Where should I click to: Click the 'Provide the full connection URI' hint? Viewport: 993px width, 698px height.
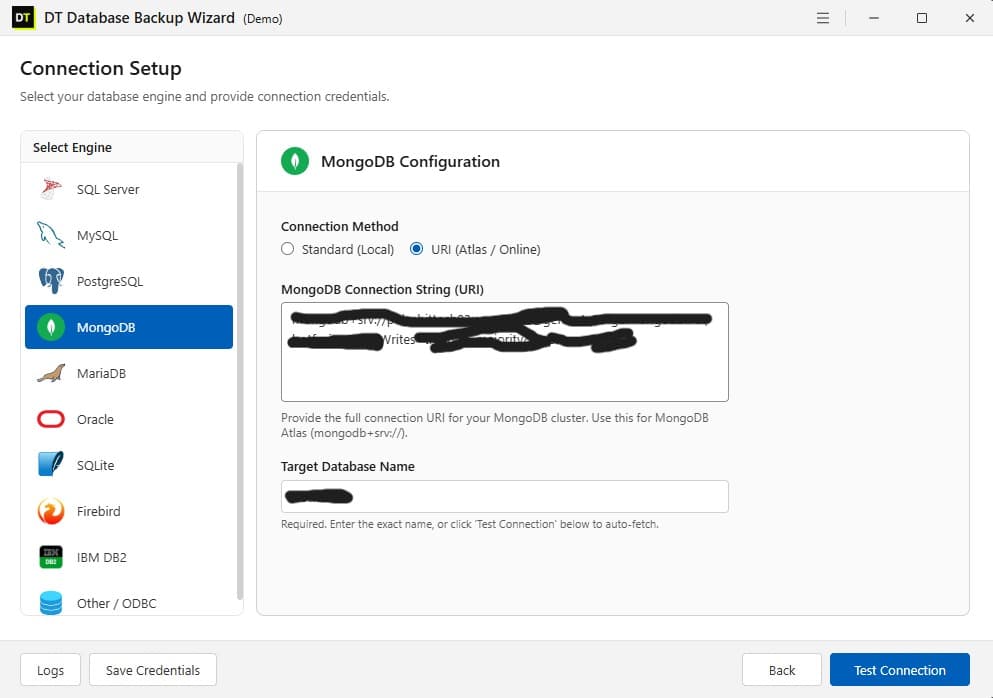(x=495, y=425)
